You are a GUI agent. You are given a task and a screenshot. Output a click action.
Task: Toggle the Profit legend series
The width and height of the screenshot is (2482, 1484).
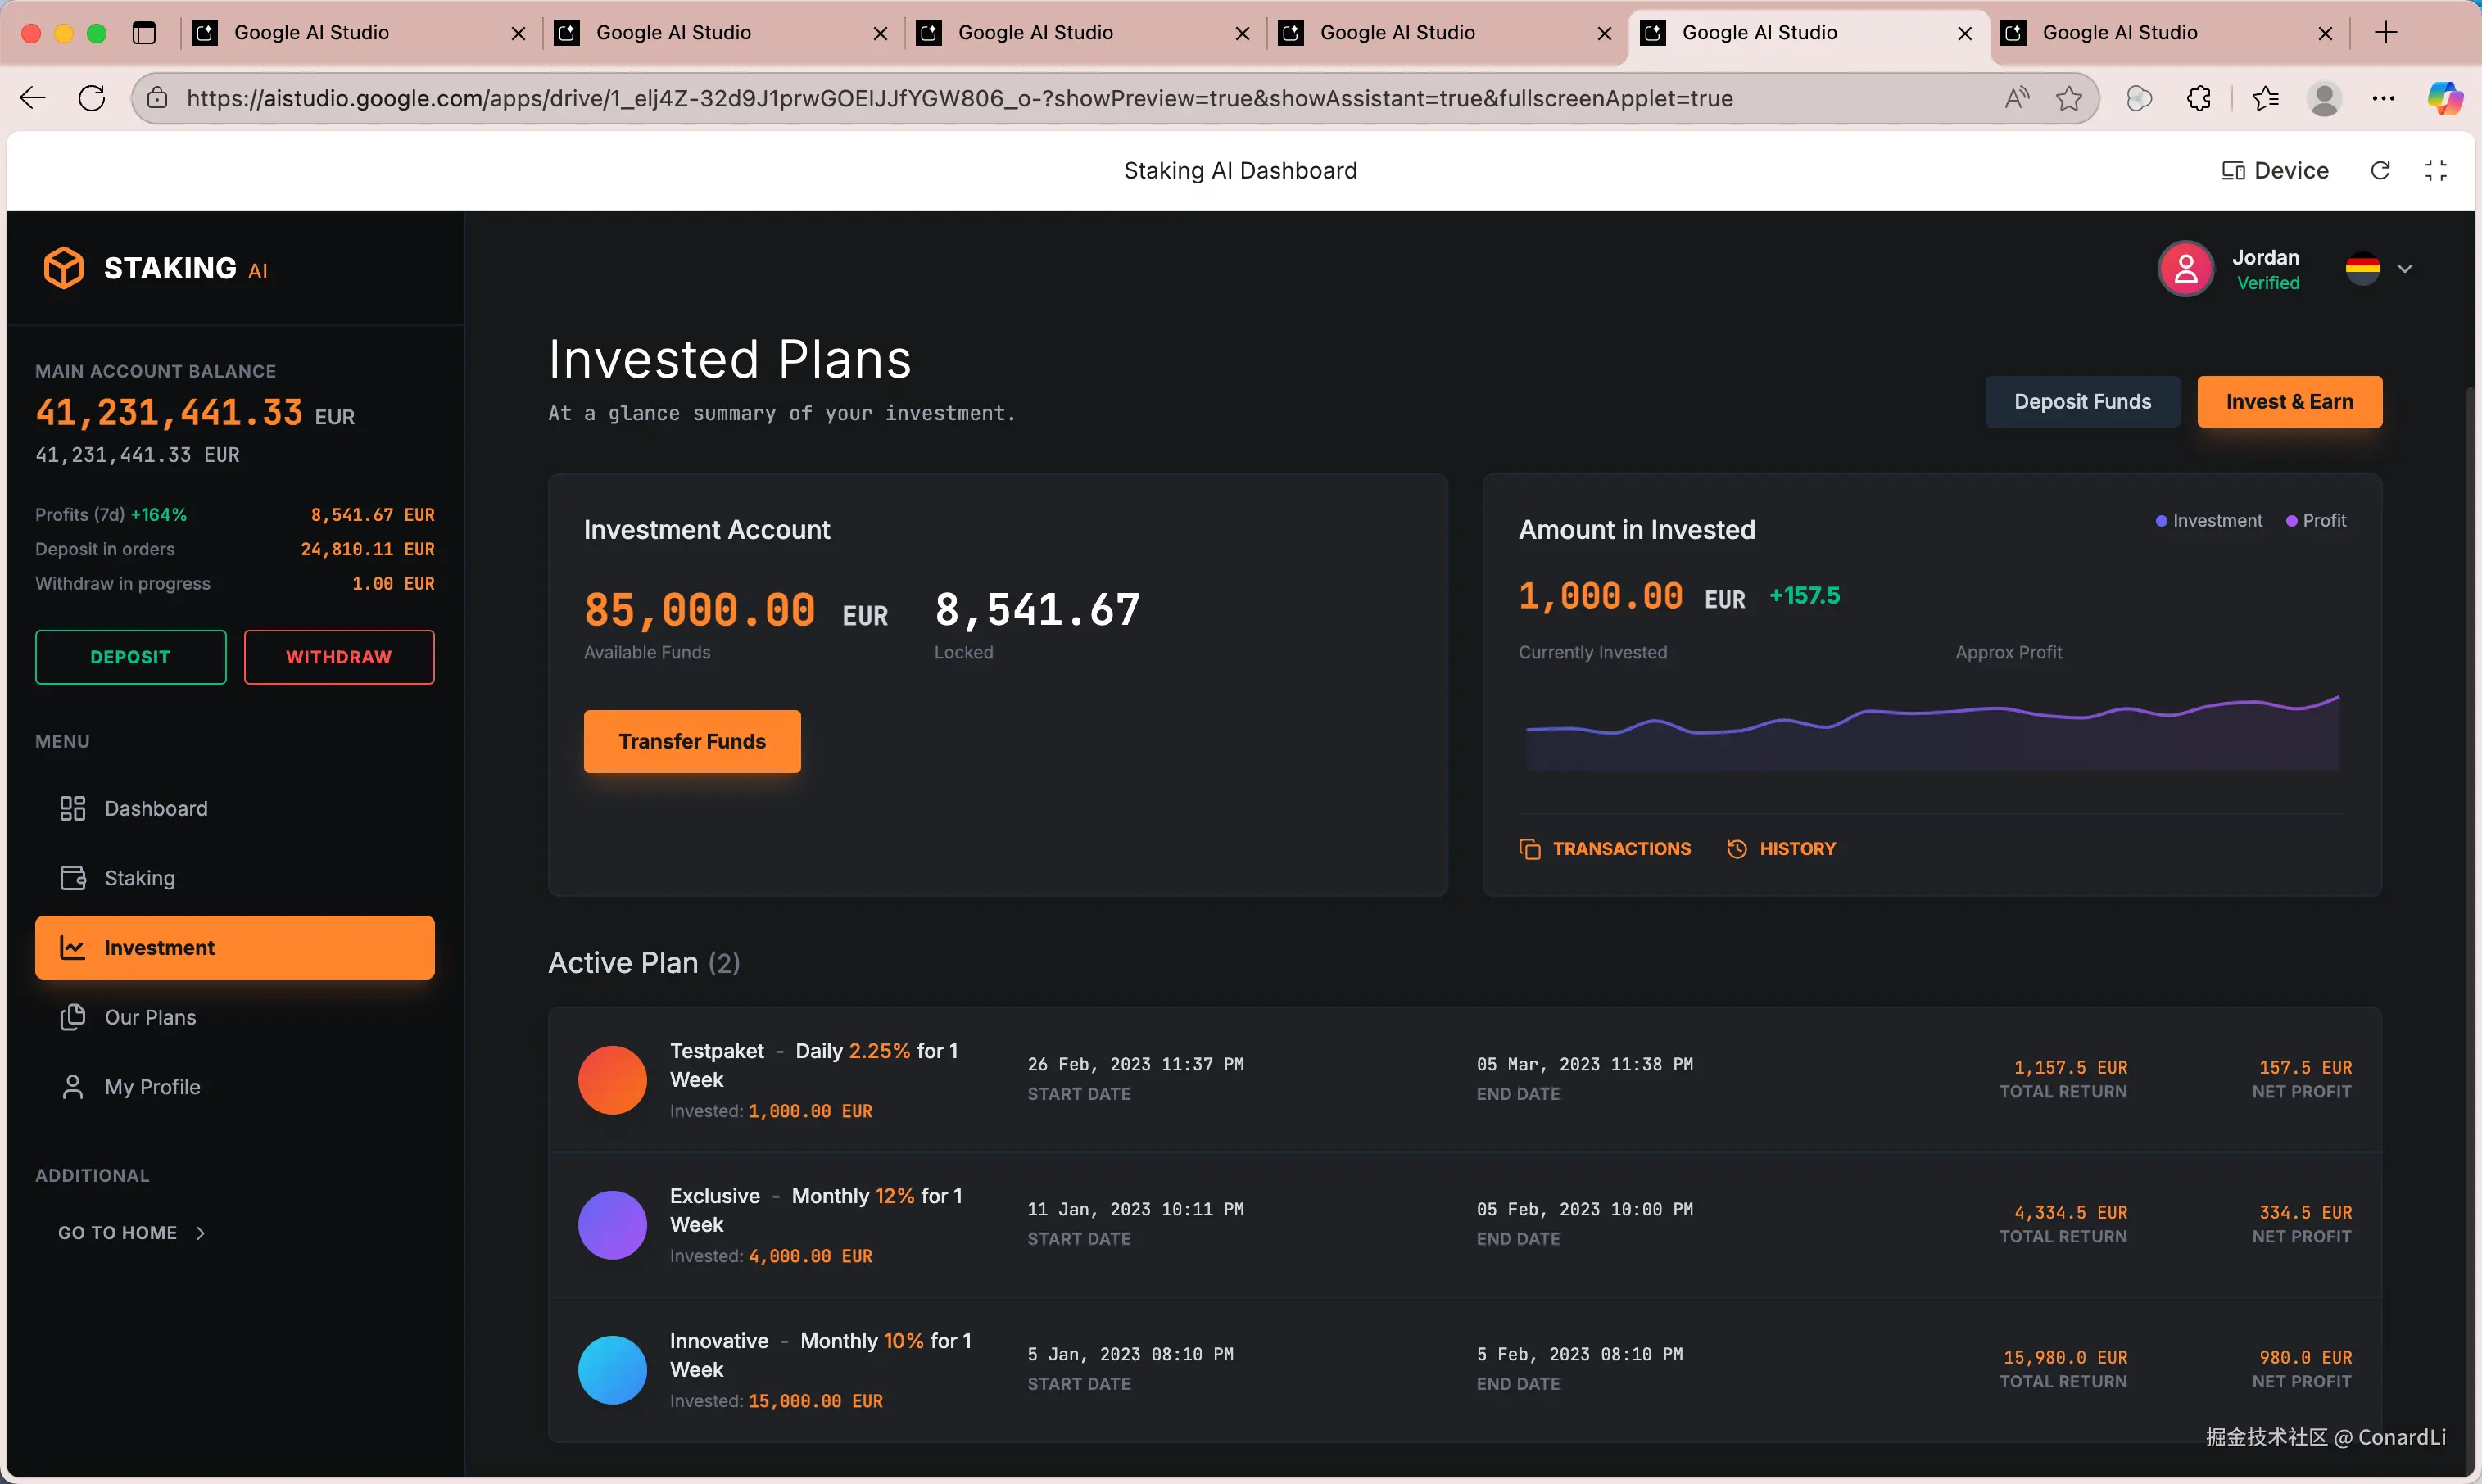(x=2315, y=521)
